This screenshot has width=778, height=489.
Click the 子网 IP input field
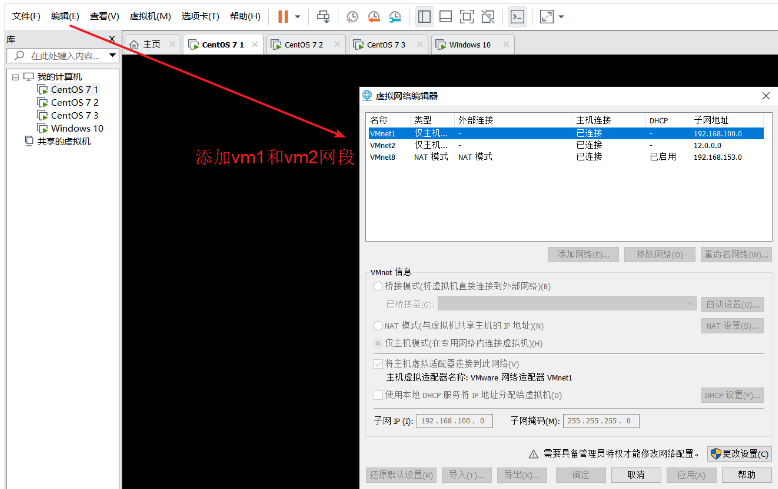(454, 421)
